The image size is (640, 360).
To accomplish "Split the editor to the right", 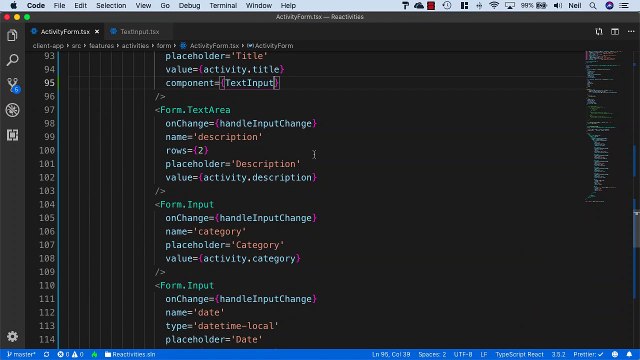I will [615, 31].
